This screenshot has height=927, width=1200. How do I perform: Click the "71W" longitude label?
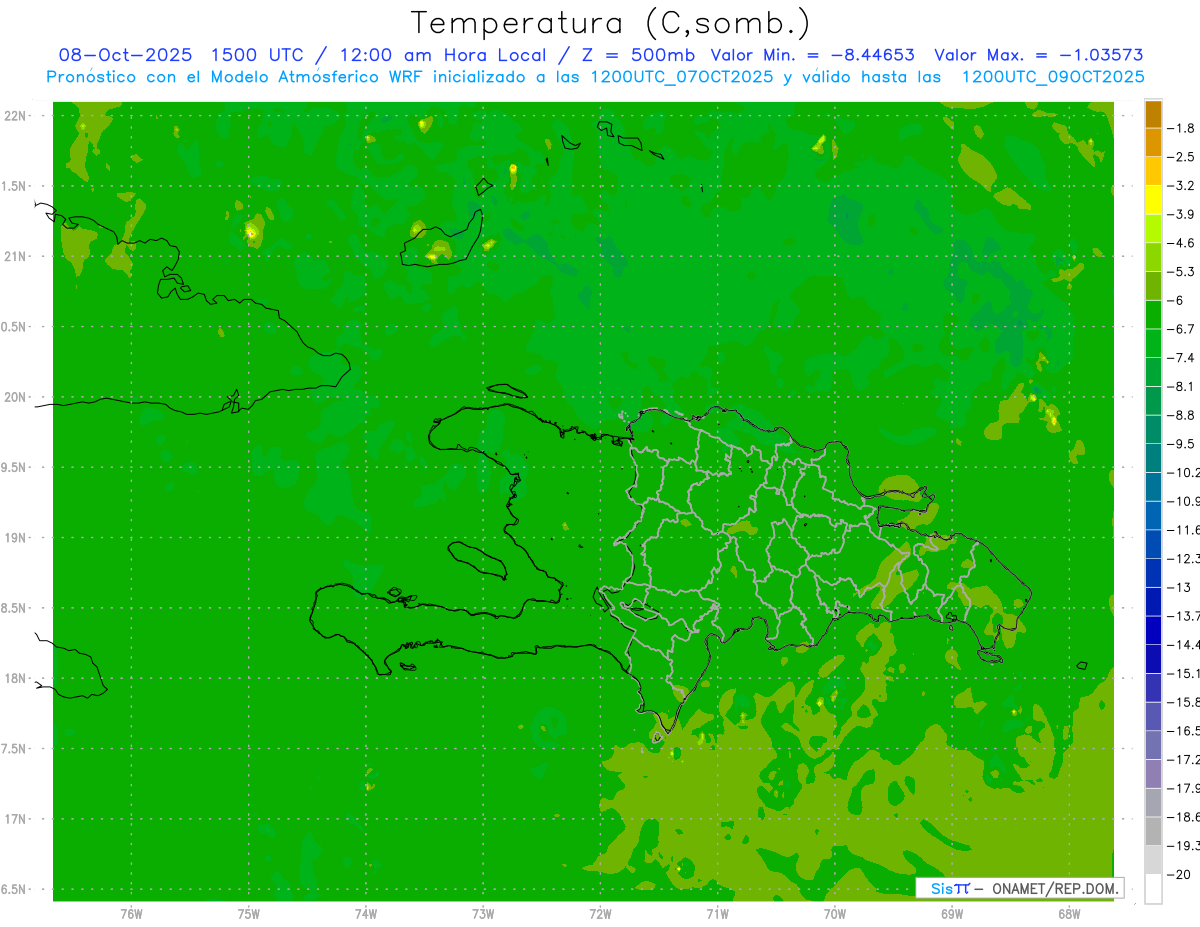717,913
